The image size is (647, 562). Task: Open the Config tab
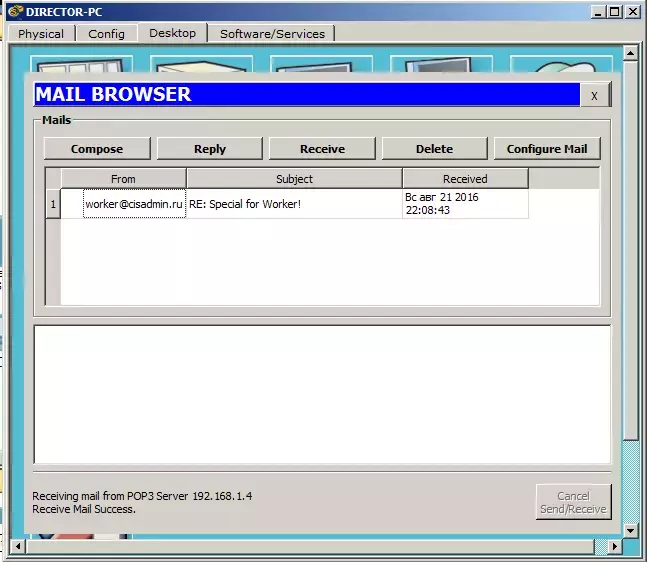click(106, 33)
